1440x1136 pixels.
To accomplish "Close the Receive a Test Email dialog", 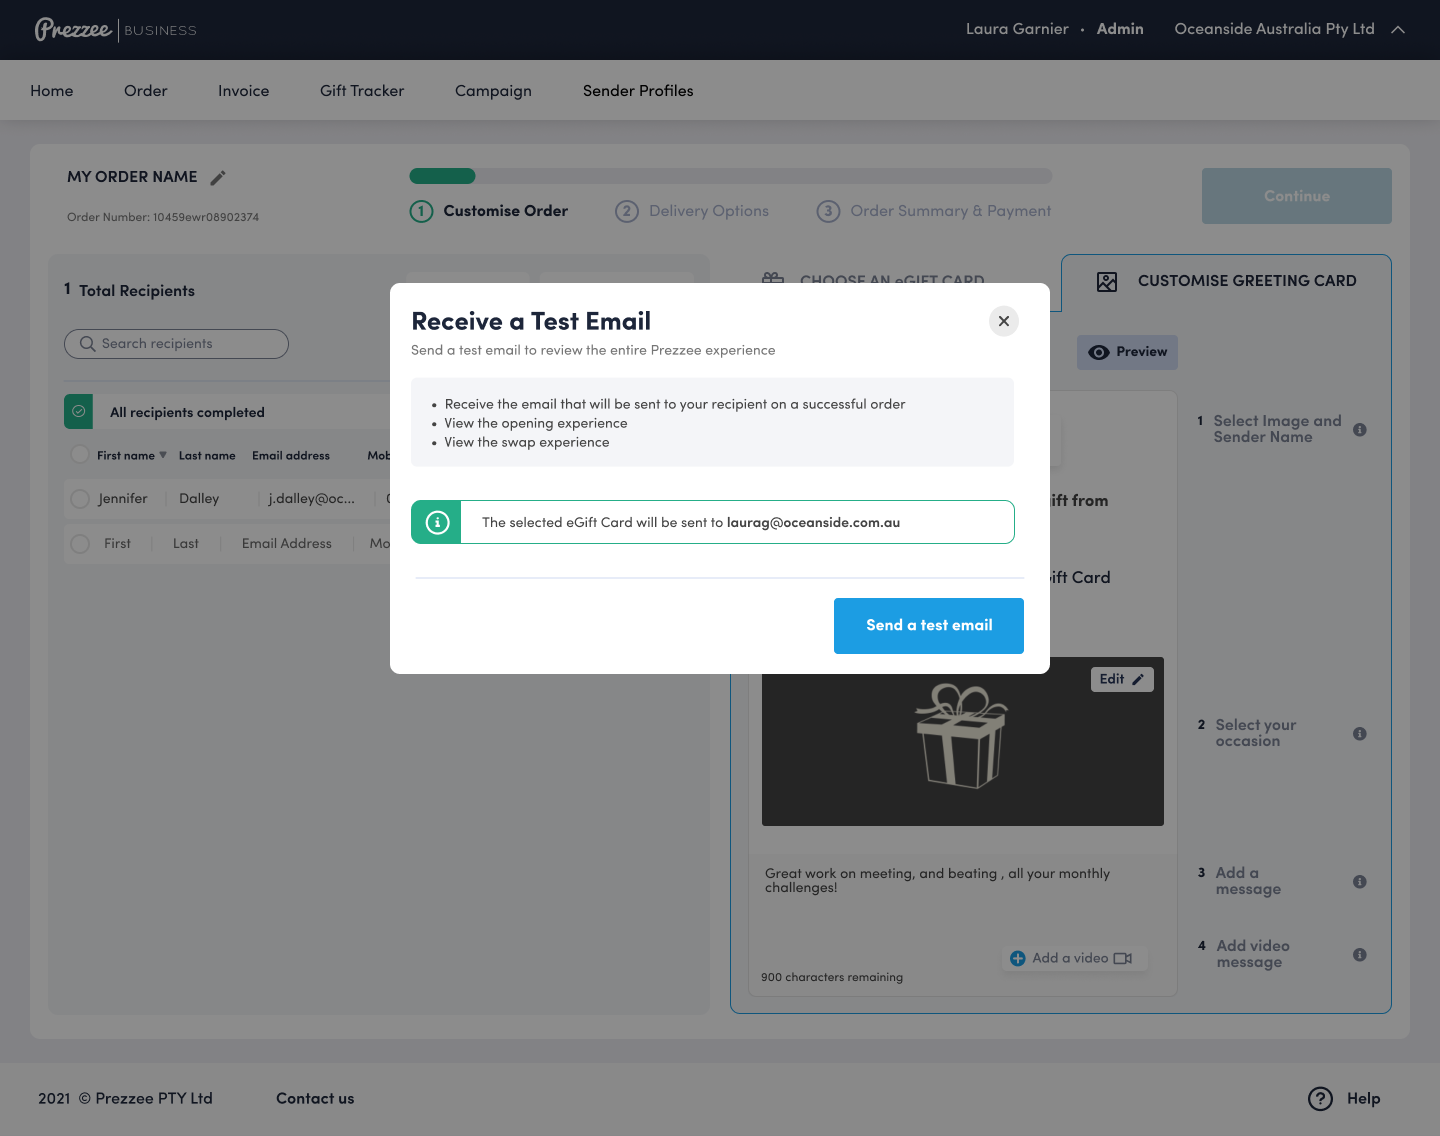I will (1004, 321).
